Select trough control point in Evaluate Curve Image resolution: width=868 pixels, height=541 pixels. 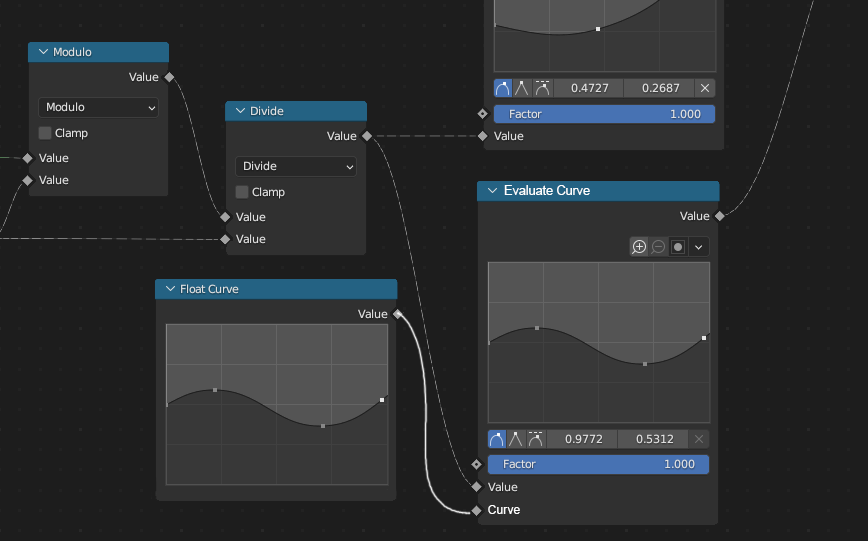645,364
